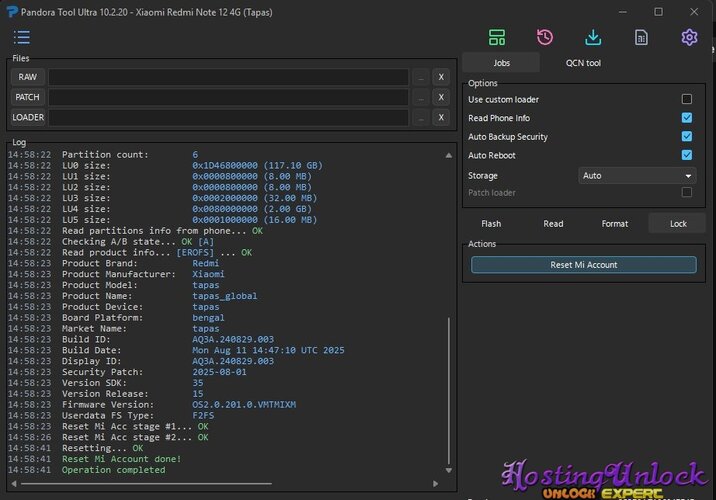
Task: Focus the LOADER file path field
Action: [228, 117]
